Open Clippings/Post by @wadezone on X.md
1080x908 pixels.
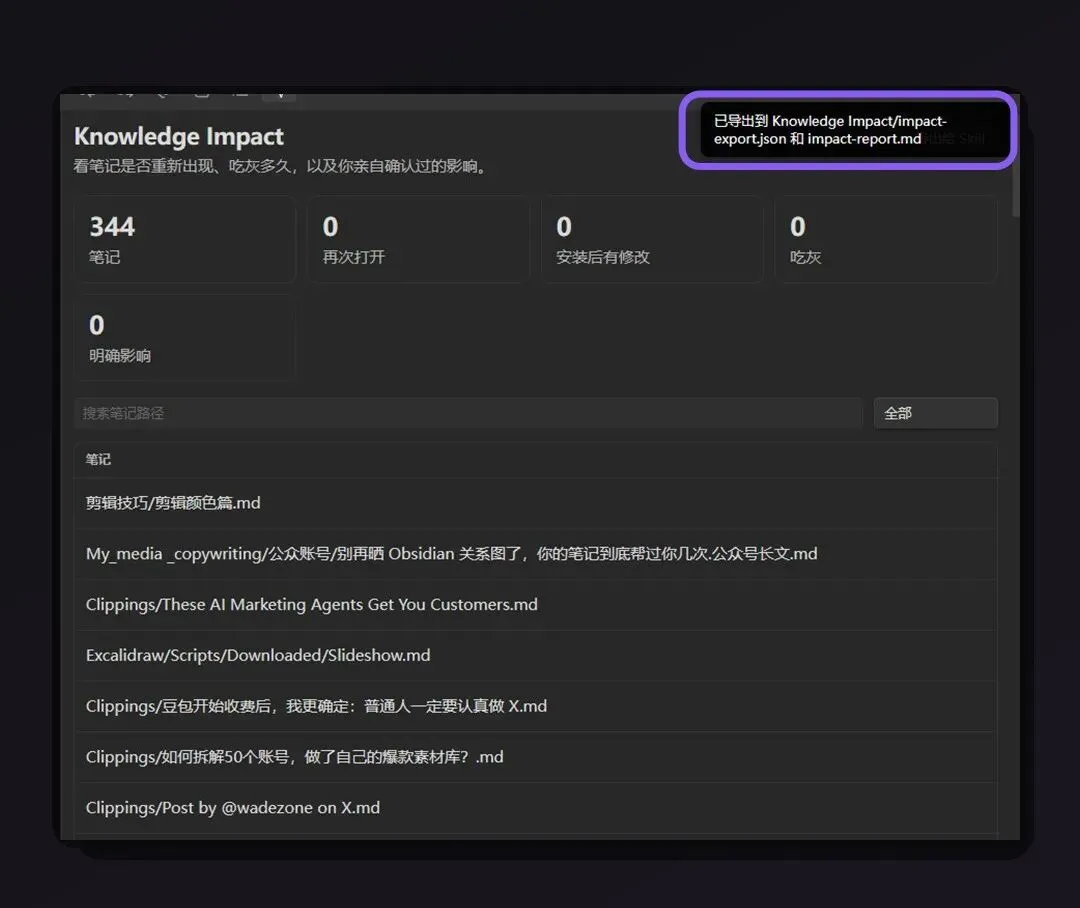point(536,807)
